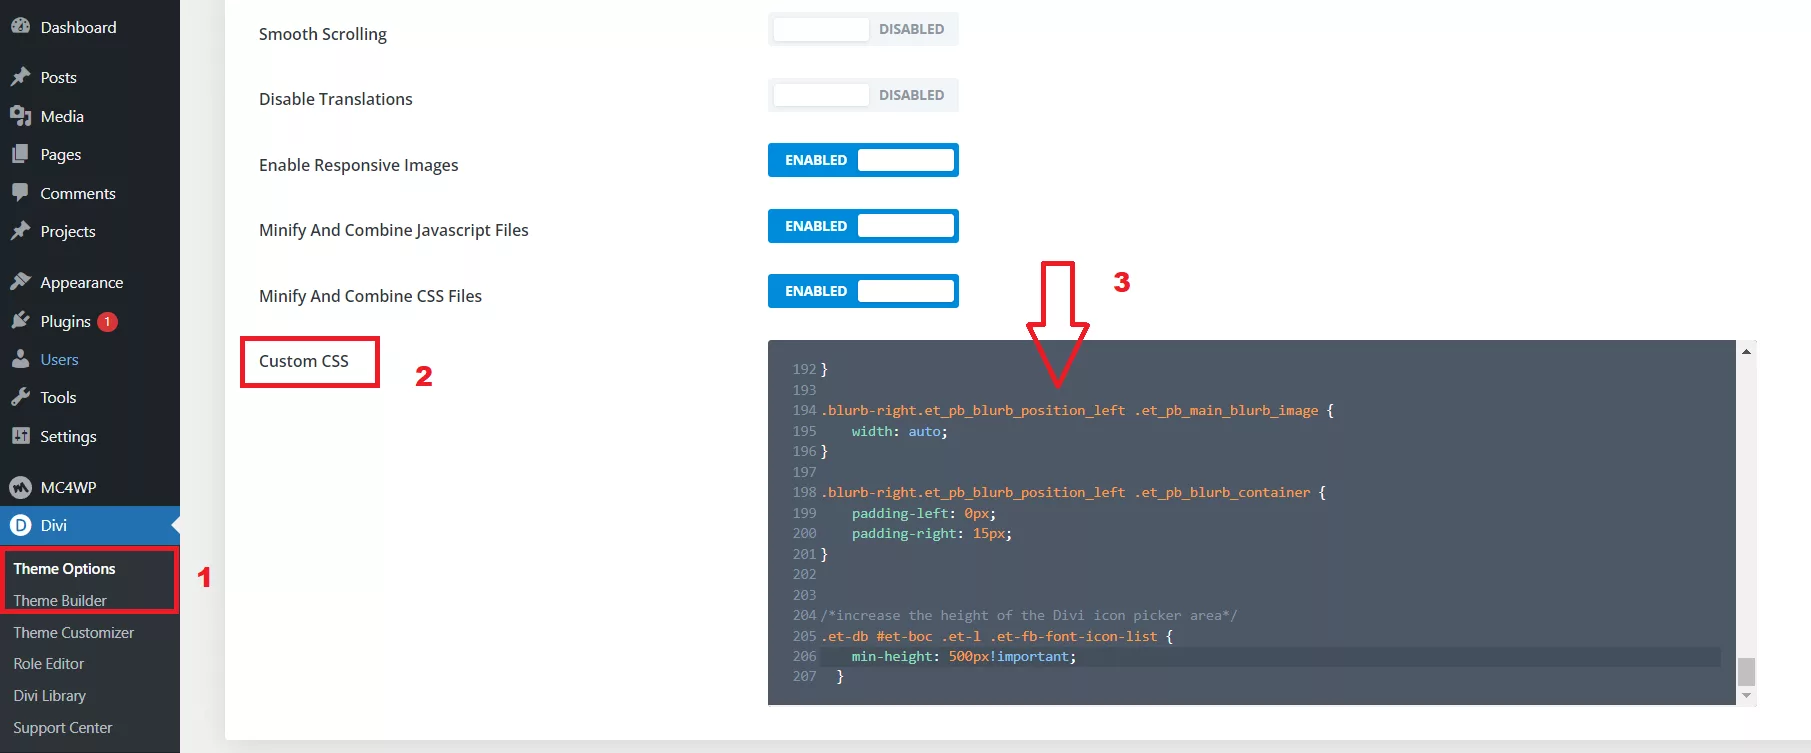The image size is (1811, 753).
Task: Click the Dashboard gauge icon
Action: [x=20, y=27]
